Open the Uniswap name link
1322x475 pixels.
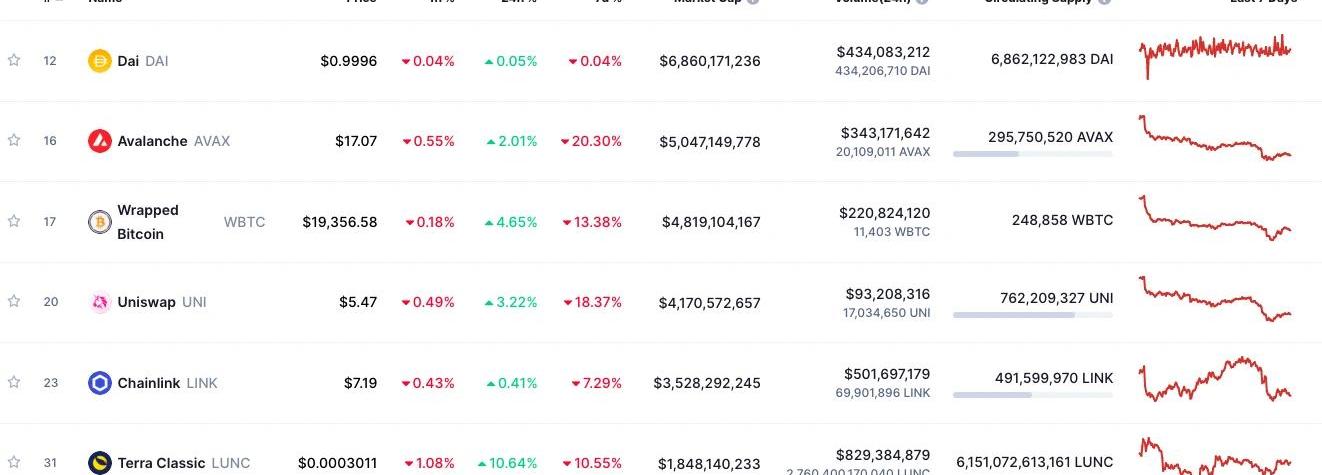click(146, 302)
